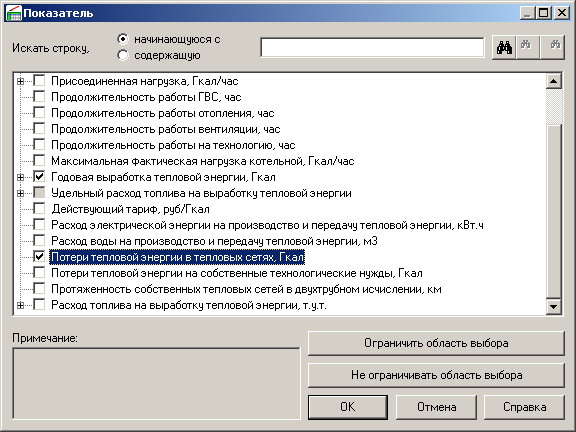Select the 'начинающуюся с' radio option
The width and height of the screenshot is (576, 432).
123,39
